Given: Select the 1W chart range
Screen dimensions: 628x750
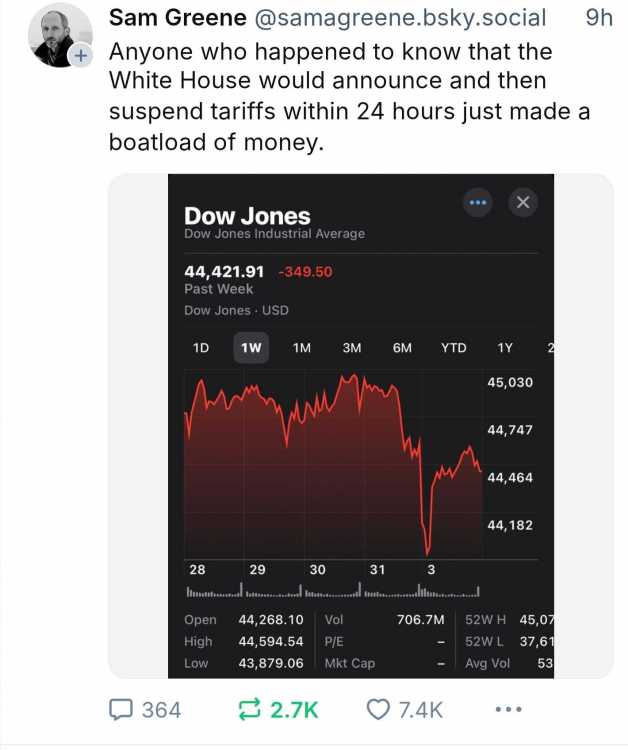Looking at the screenshot, I should tap(251, 348).
